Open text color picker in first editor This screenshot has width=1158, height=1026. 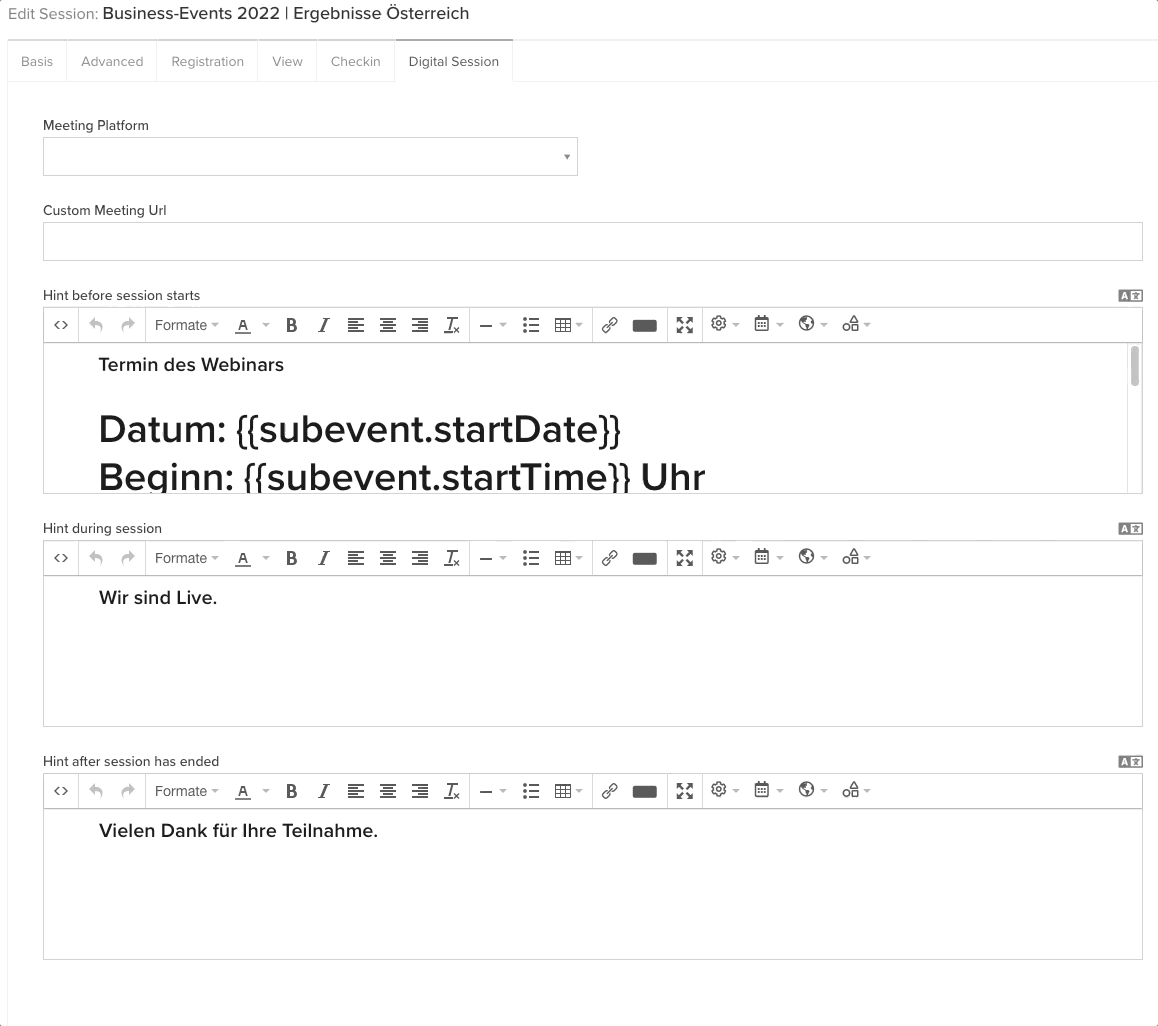pos(243,325)
